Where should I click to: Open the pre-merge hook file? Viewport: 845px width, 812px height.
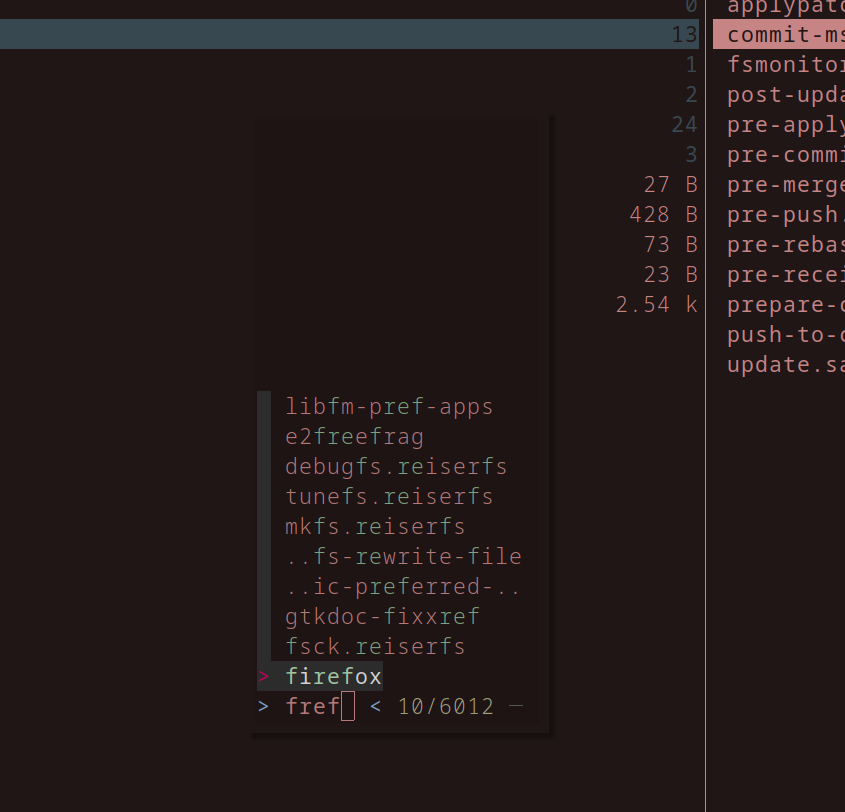[785, 184]
